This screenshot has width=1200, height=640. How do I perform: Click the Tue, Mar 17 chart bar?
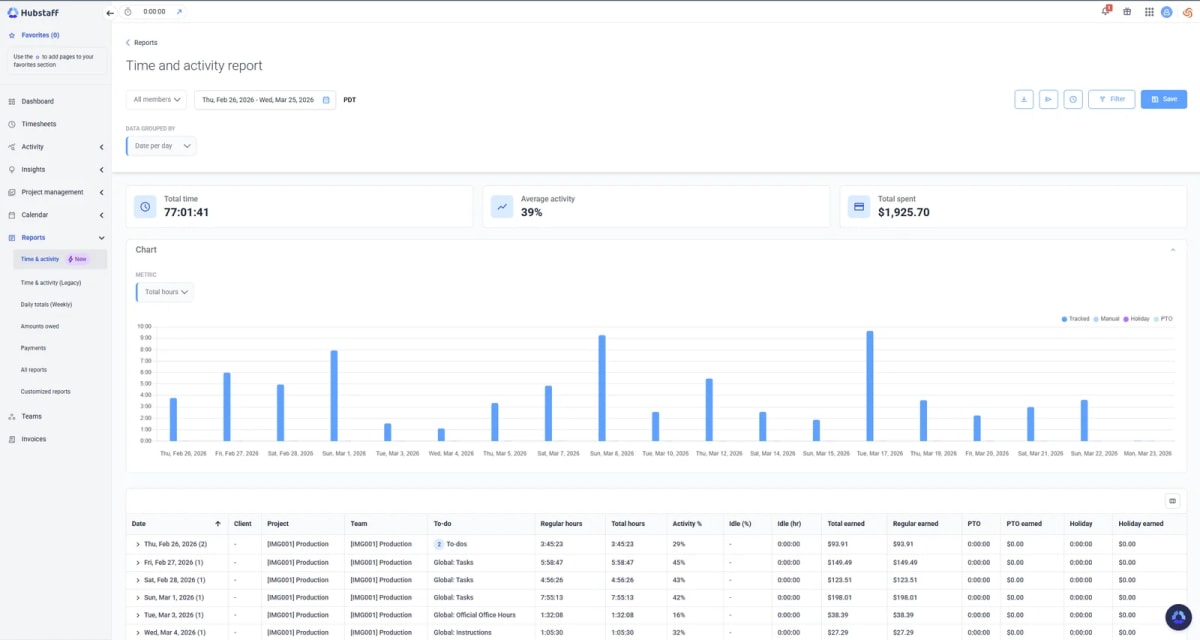[x=870, y=386]
